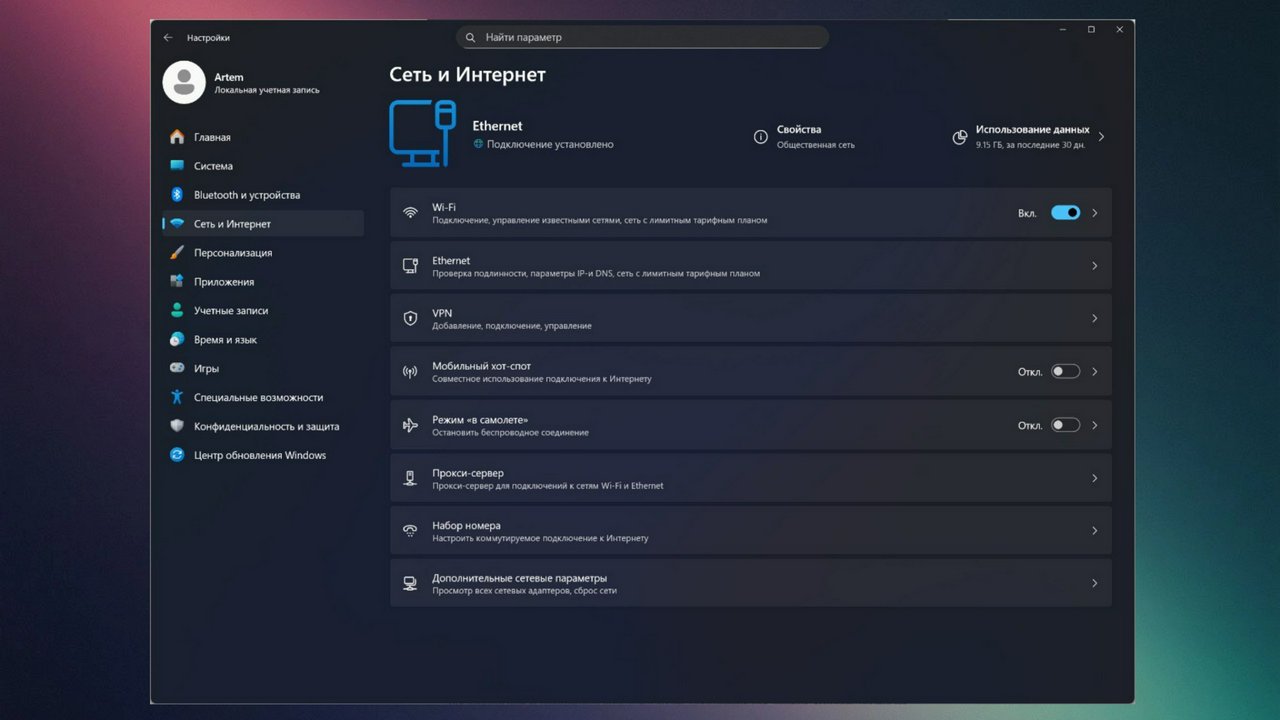
Task: Click the Свойства info icon
Action: pyautogui.click(x=761, y=137)
